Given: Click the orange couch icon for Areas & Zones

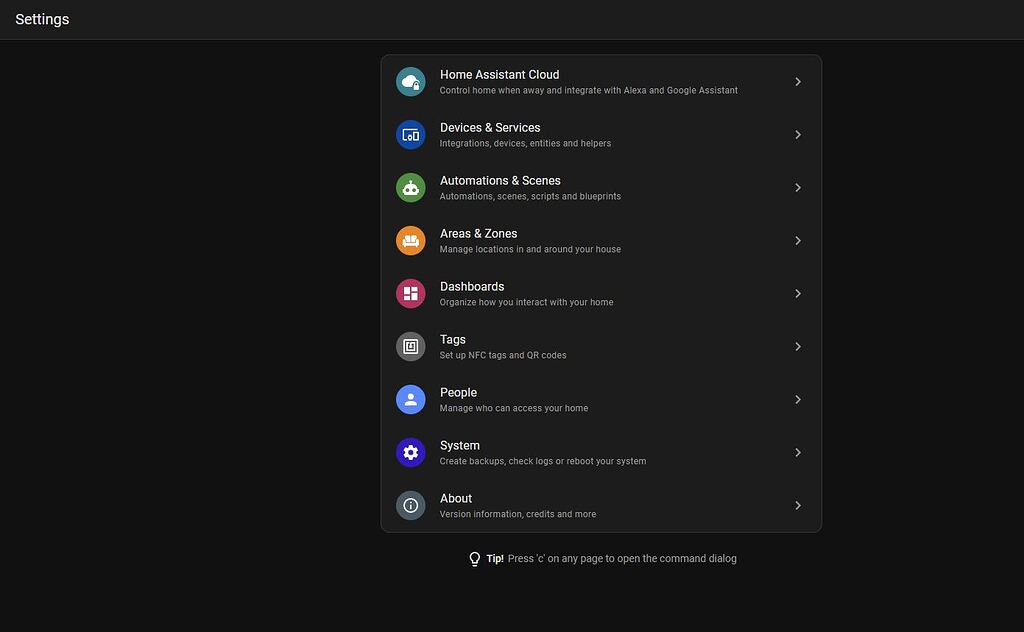Looking at the screenshot, I should (410, 240).
